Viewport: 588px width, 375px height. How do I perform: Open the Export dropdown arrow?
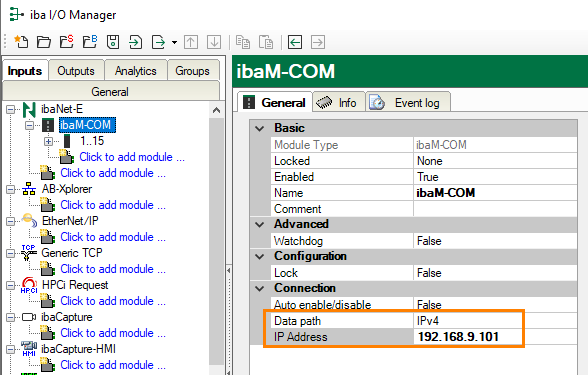(174, 42)
